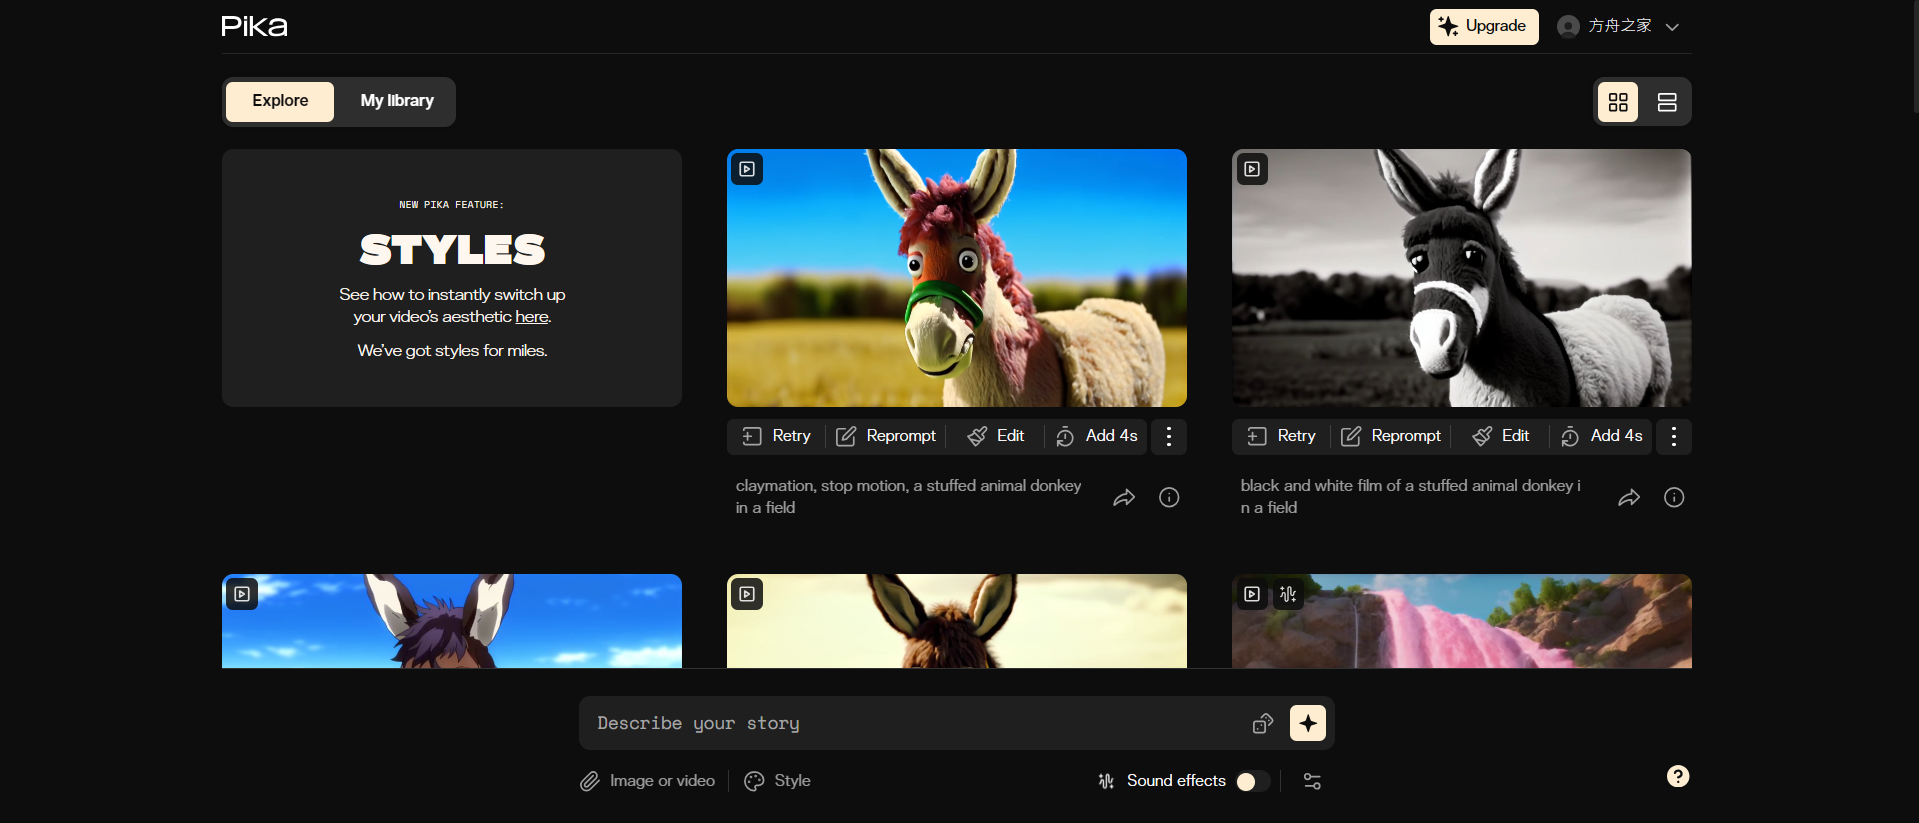This screenshot has height=823, width=1919.
Task: Open the Style palette option
Action: 777,781
